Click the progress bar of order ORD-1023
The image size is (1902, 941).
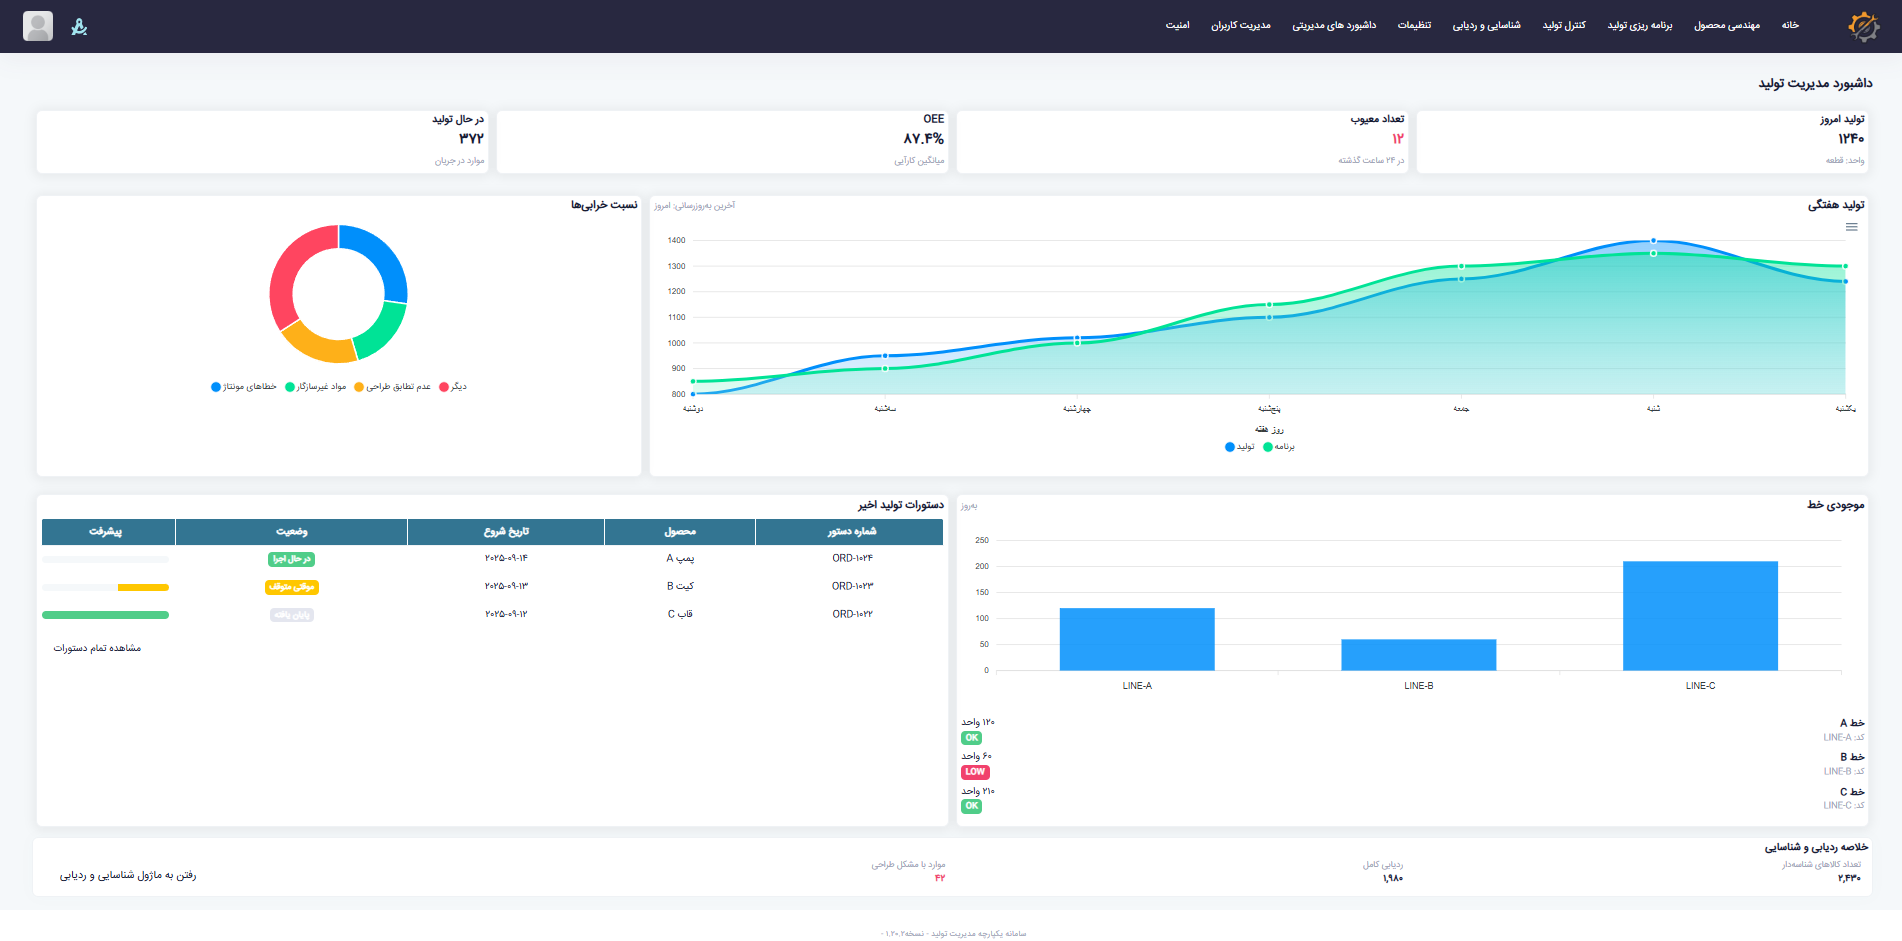pos(105,587)
